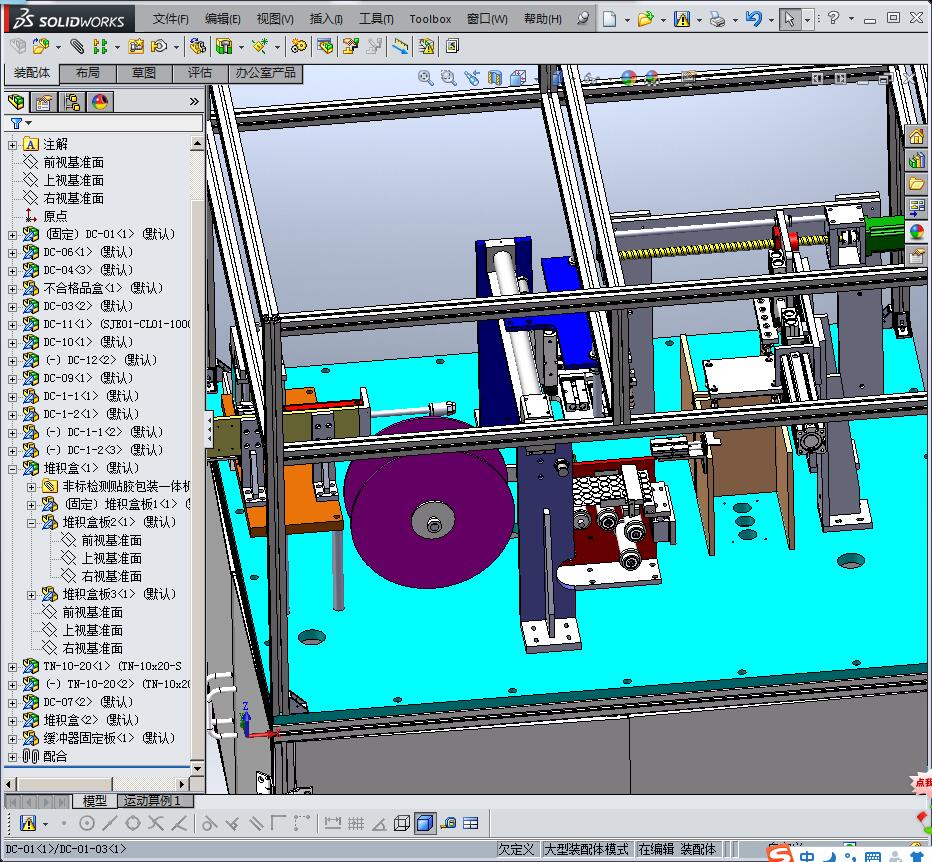Click the Help question mark icon
The width and height of the screenshot is (932, 862).
click(x=833, y=18)
